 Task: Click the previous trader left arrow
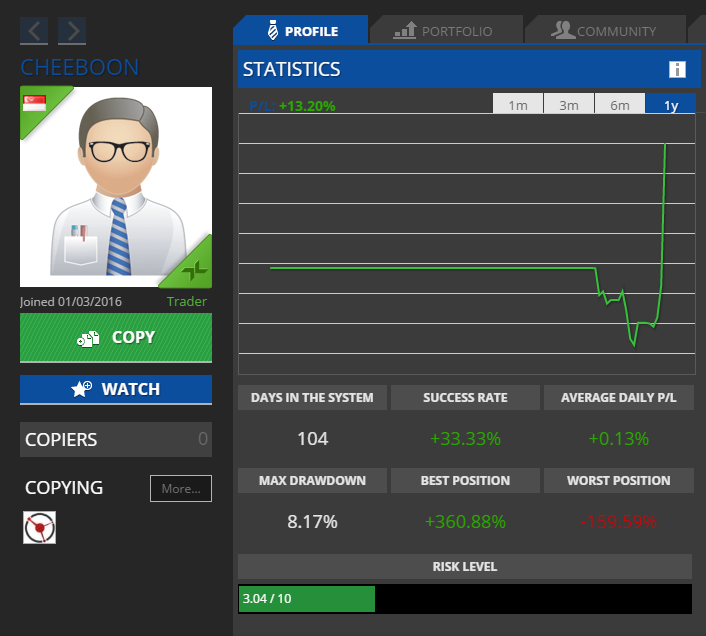[x=34, y=31]
